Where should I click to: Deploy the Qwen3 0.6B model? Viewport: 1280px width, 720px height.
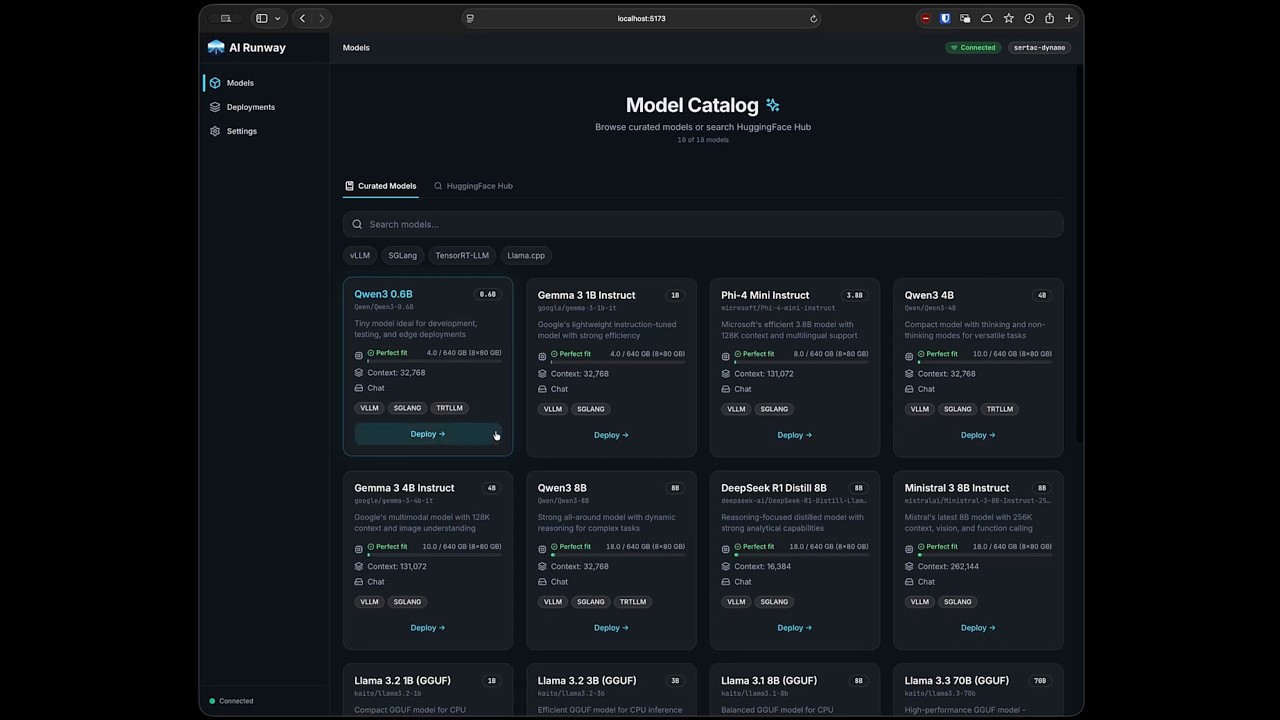click(428, 434)
